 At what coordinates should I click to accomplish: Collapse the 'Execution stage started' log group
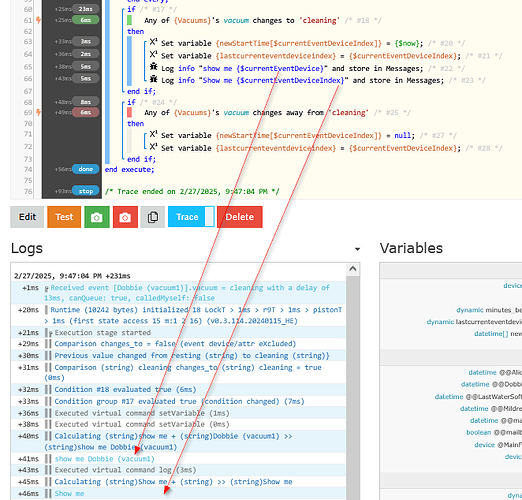click(51, 333)
